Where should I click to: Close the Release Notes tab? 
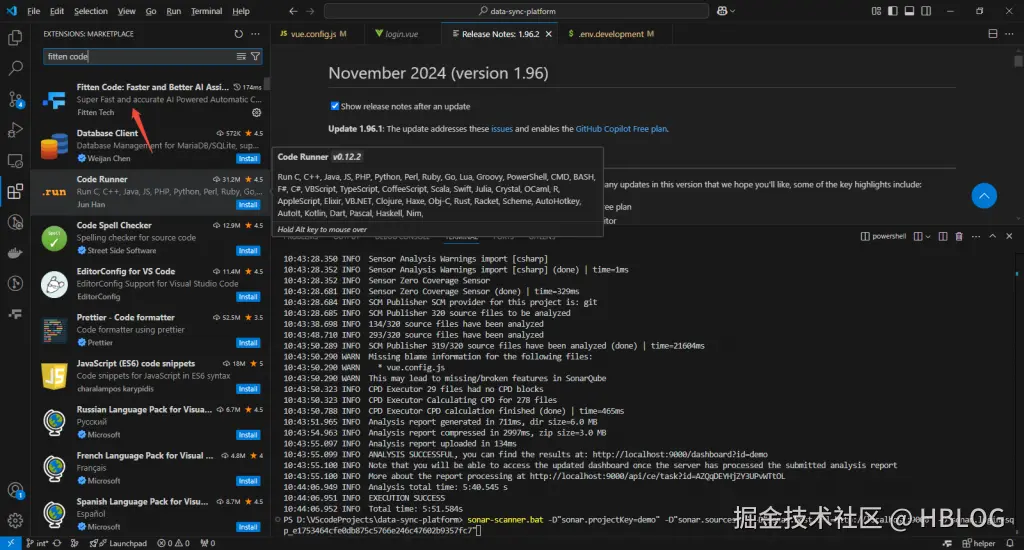click(549, 34)
